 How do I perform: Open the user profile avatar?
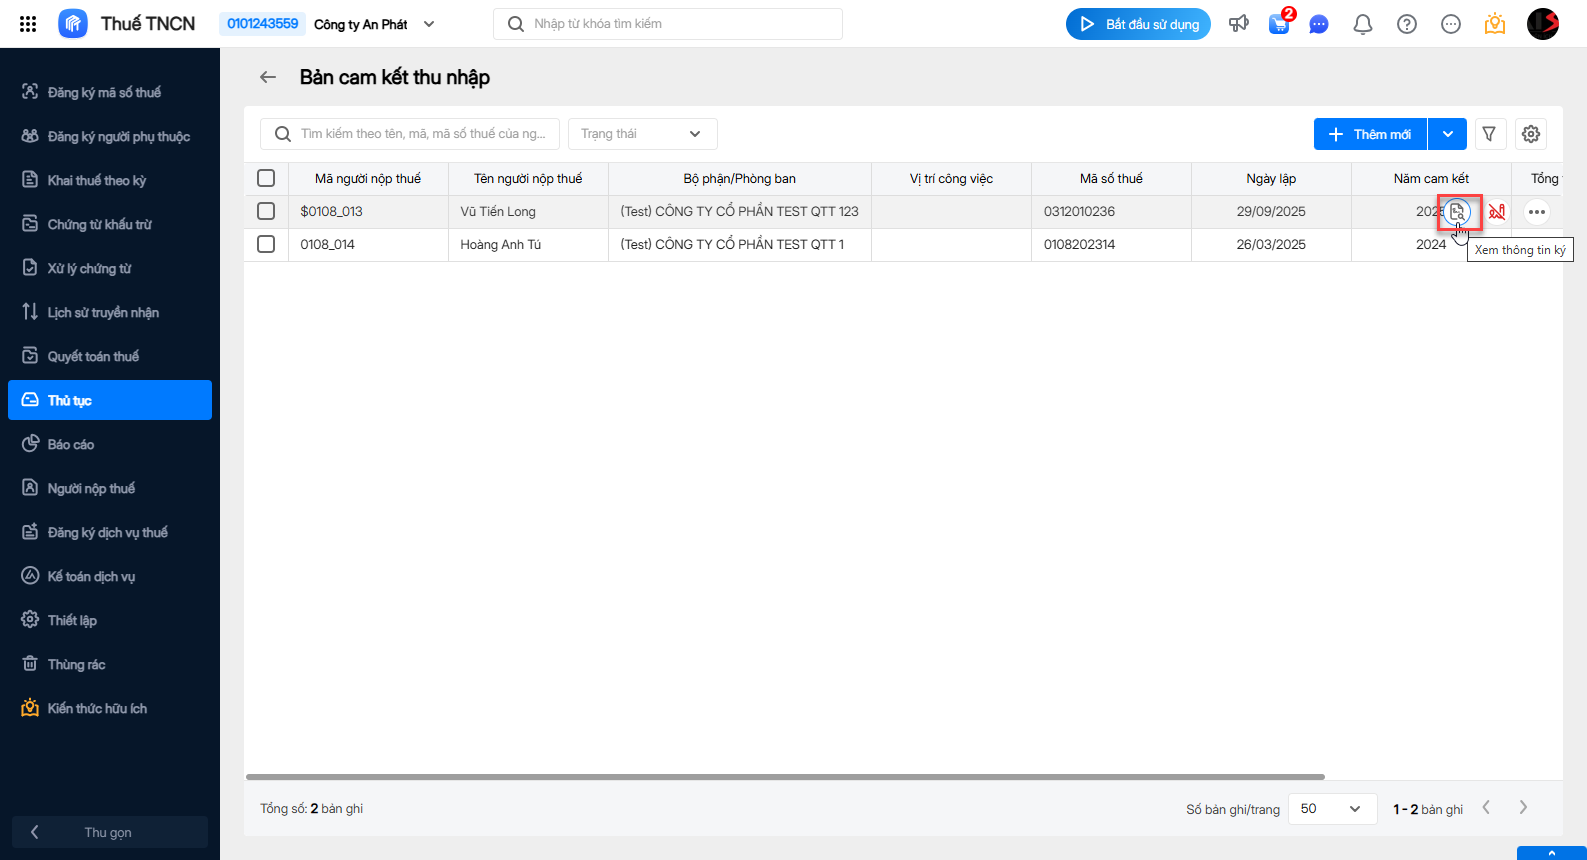click(x=1543, y=24)
